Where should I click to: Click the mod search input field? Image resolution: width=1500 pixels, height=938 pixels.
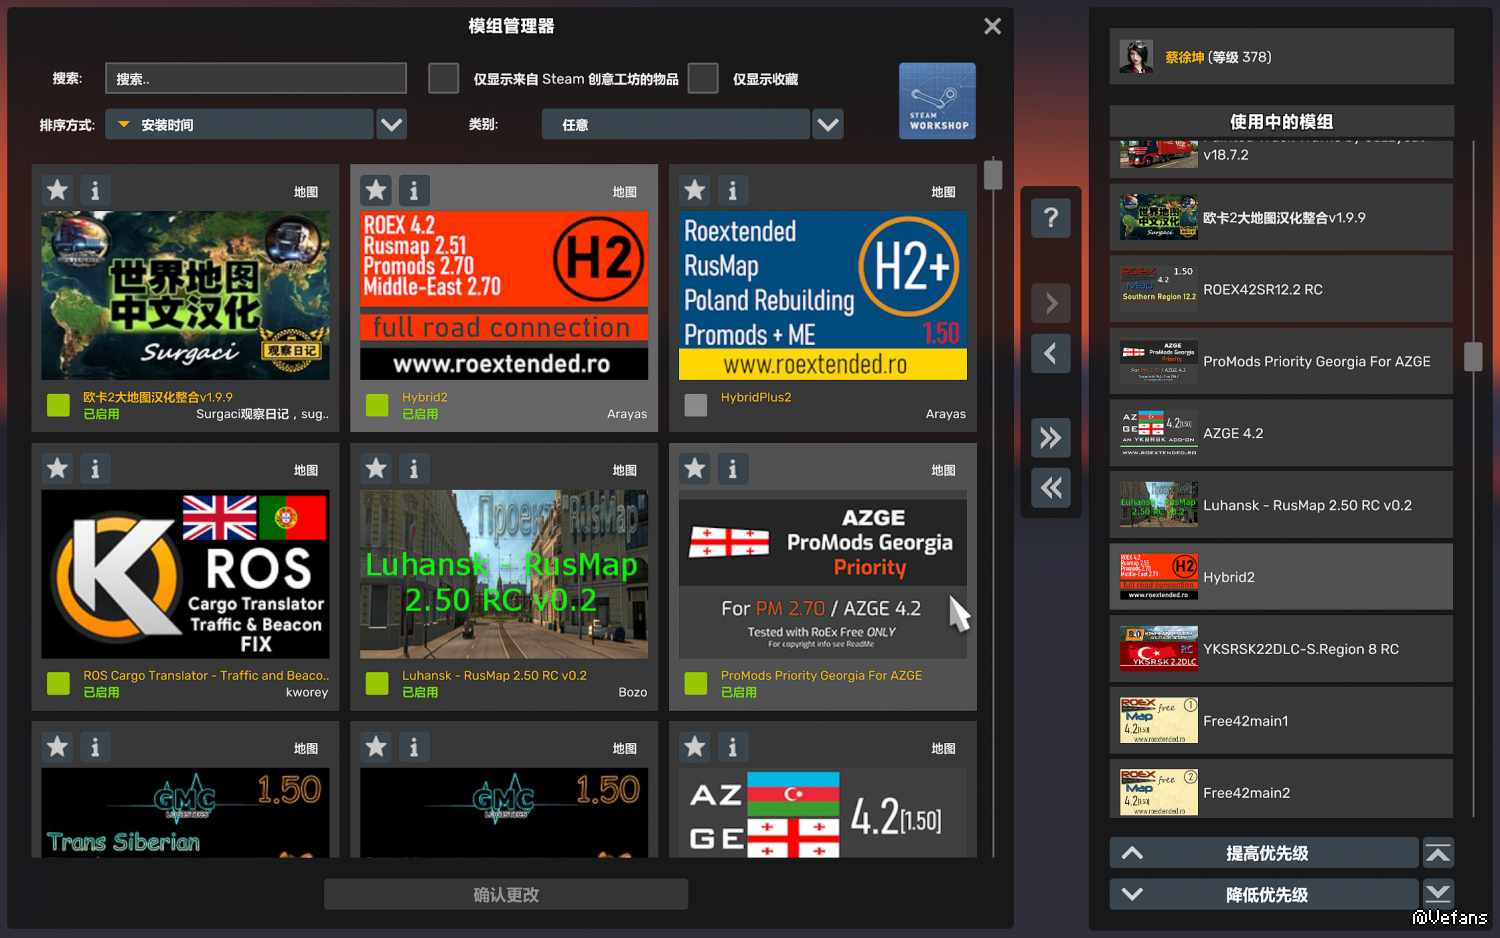(x=256, y=78)
